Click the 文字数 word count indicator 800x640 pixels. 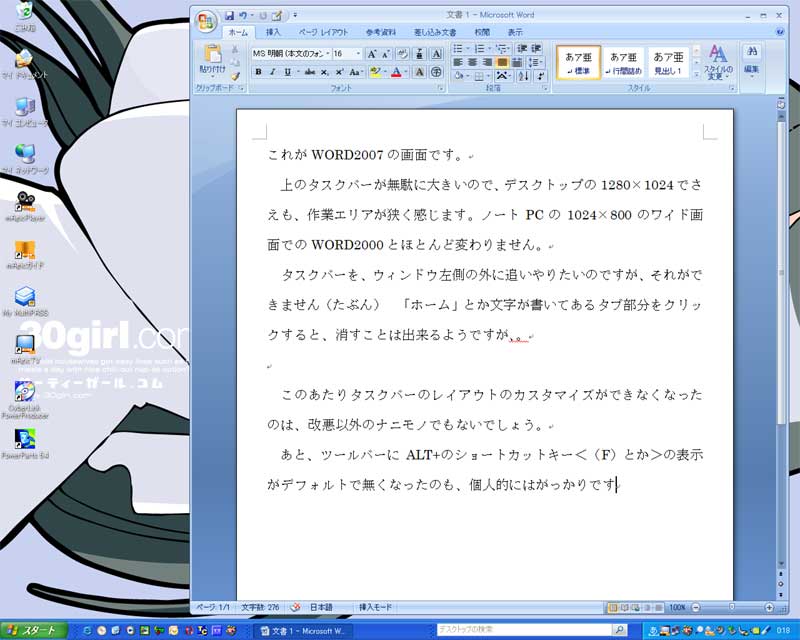tap(260, 607)
